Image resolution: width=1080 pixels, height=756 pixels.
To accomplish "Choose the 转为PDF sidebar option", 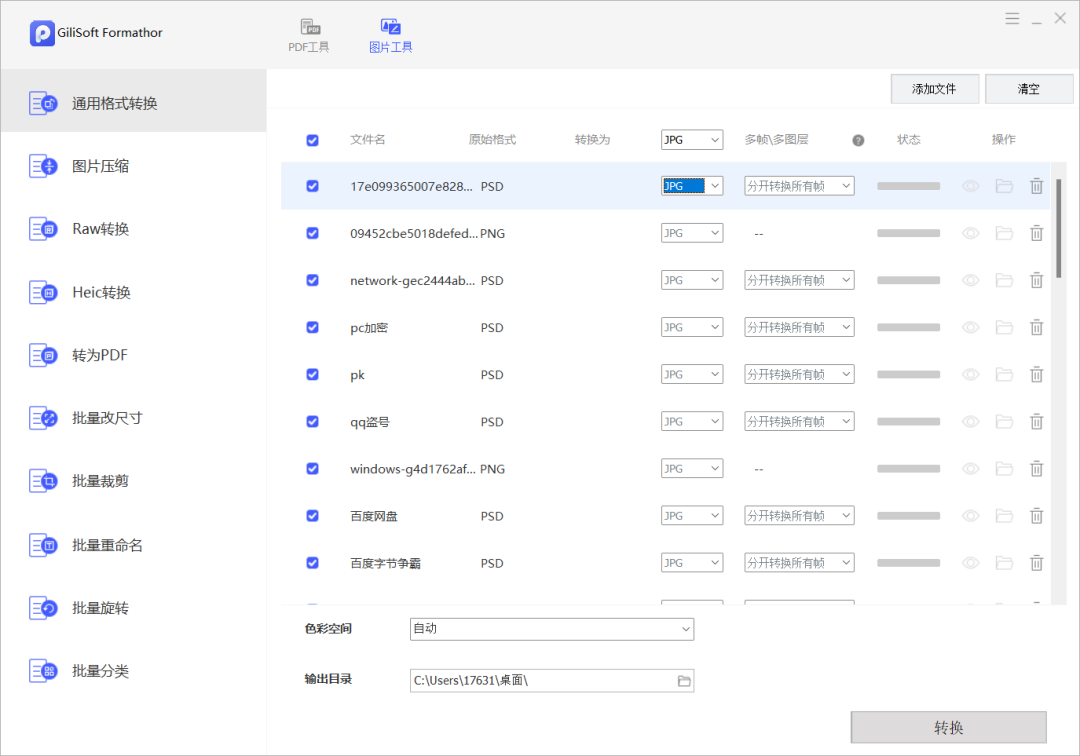I will [x=99, y=355].
